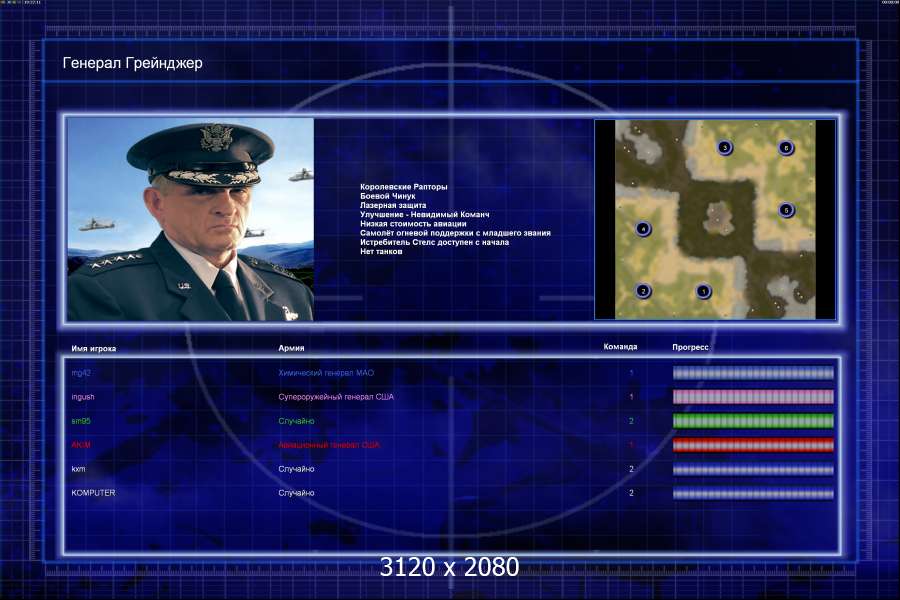Click the rocky center island on the minimap
Viewport: 900px width, 600px height.
coord(717,218)
